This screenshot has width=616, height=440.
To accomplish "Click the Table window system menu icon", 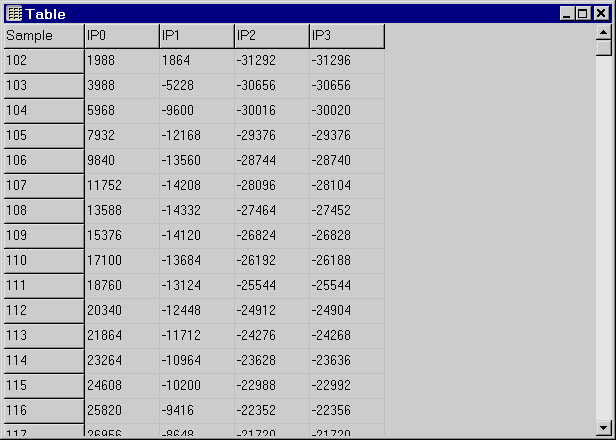I will click(14, 14).
